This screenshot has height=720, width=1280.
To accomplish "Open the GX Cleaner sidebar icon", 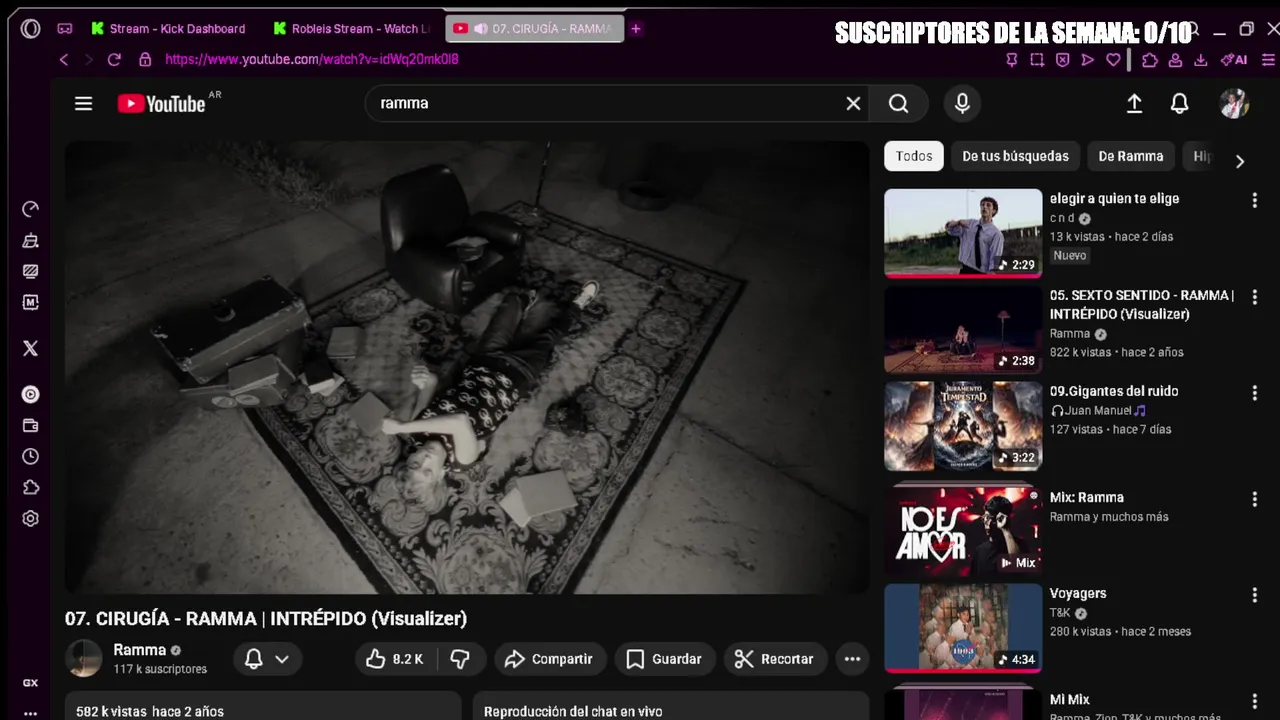I will coord(30,240).
